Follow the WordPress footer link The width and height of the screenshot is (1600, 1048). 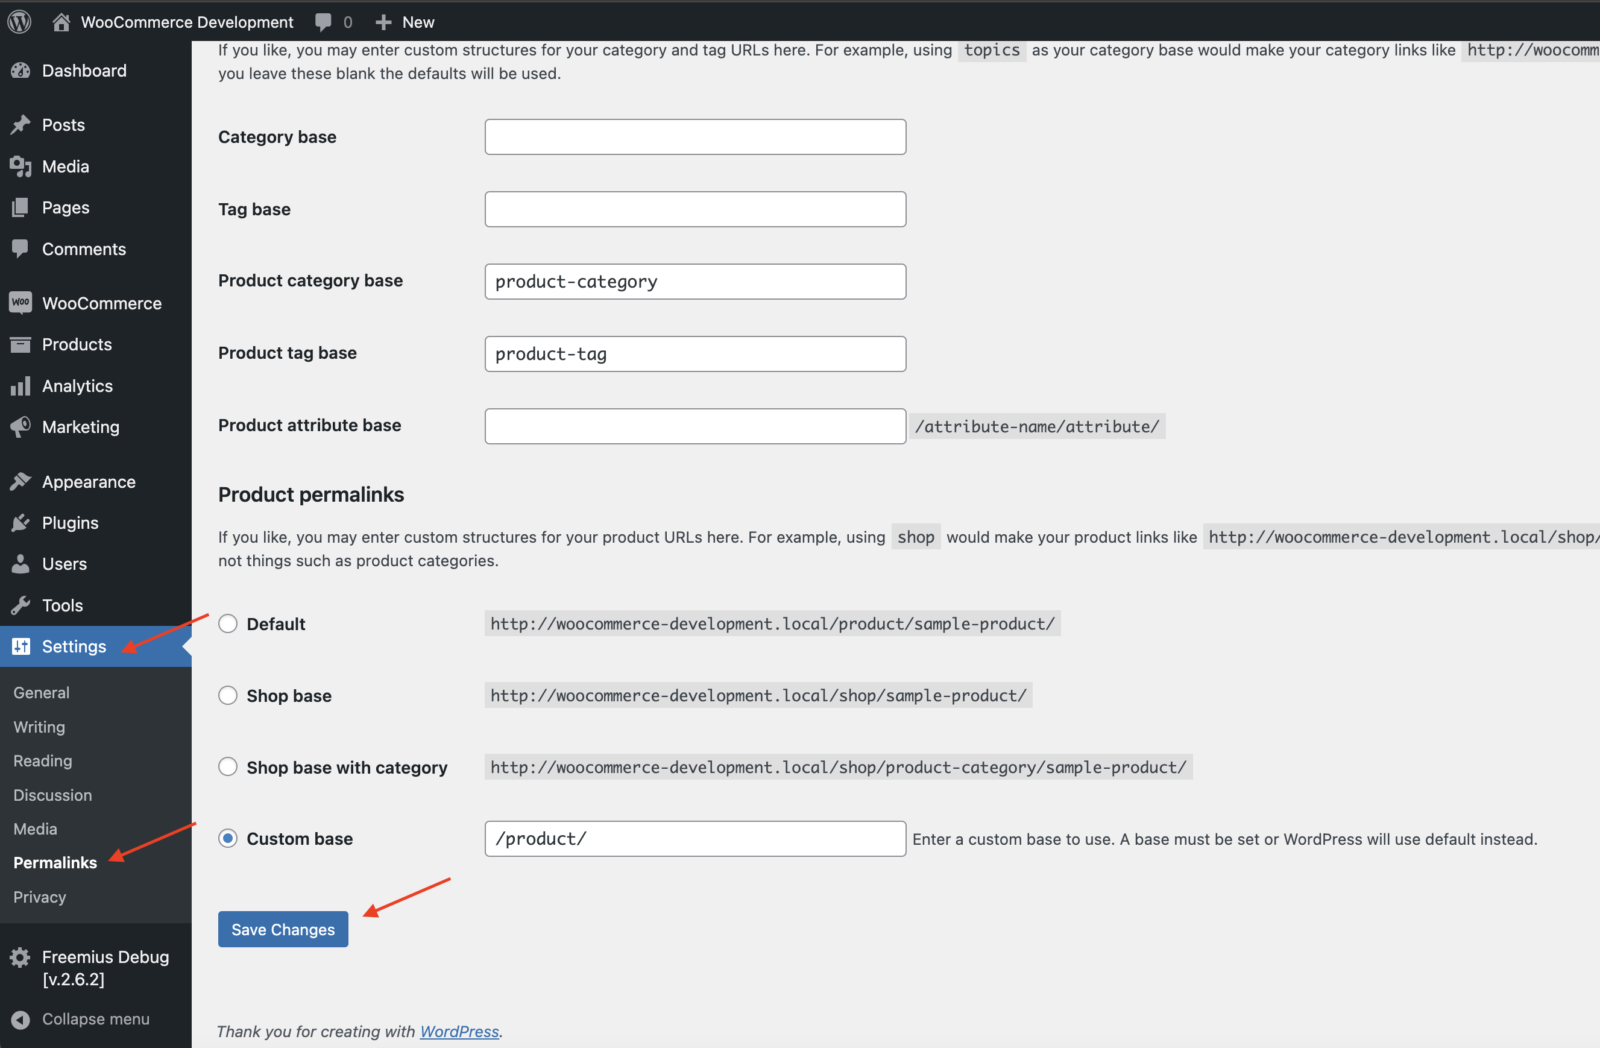459,1032
